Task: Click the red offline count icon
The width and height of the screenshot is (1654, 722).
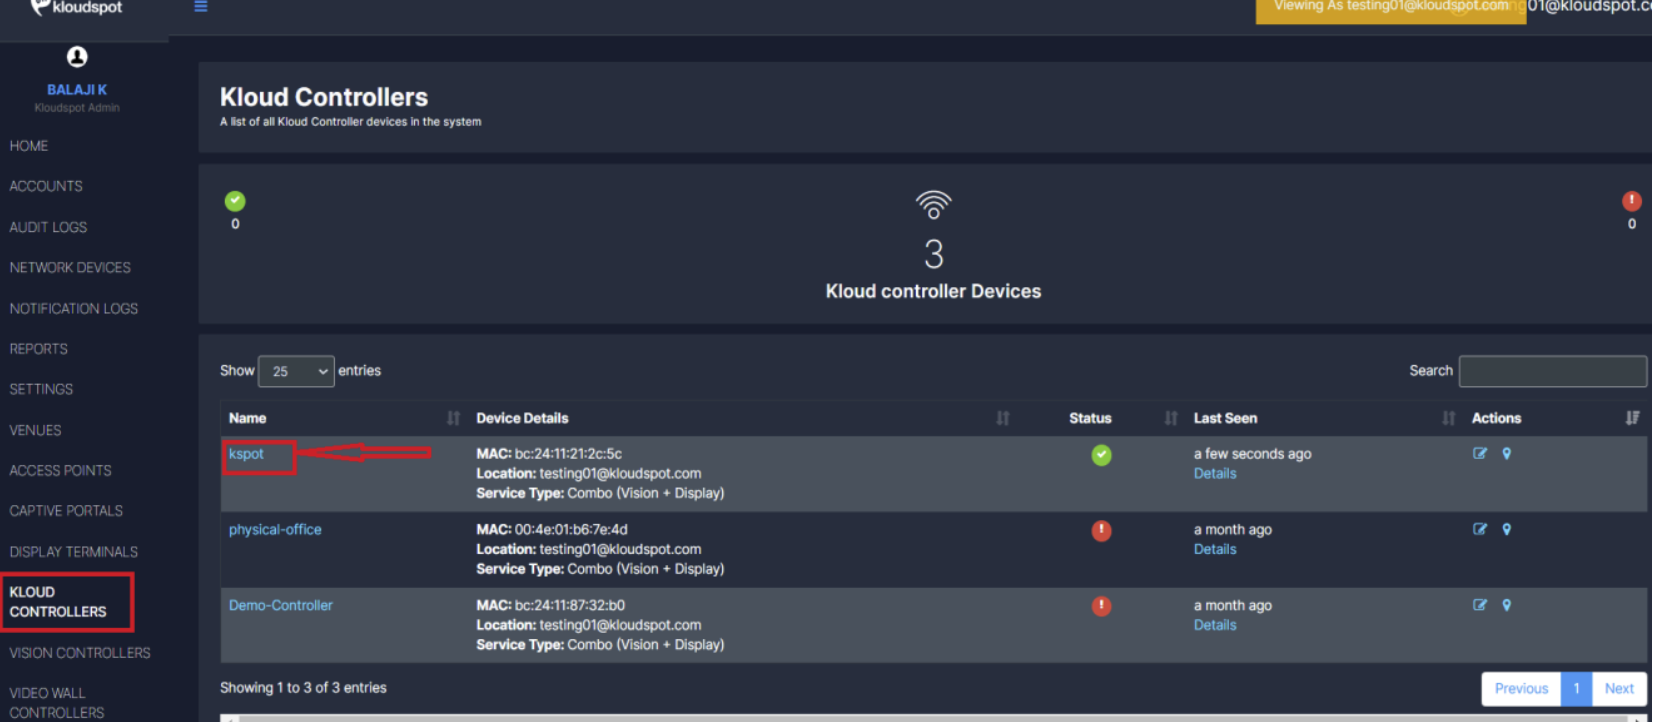Action: [x=1631, y=201]
